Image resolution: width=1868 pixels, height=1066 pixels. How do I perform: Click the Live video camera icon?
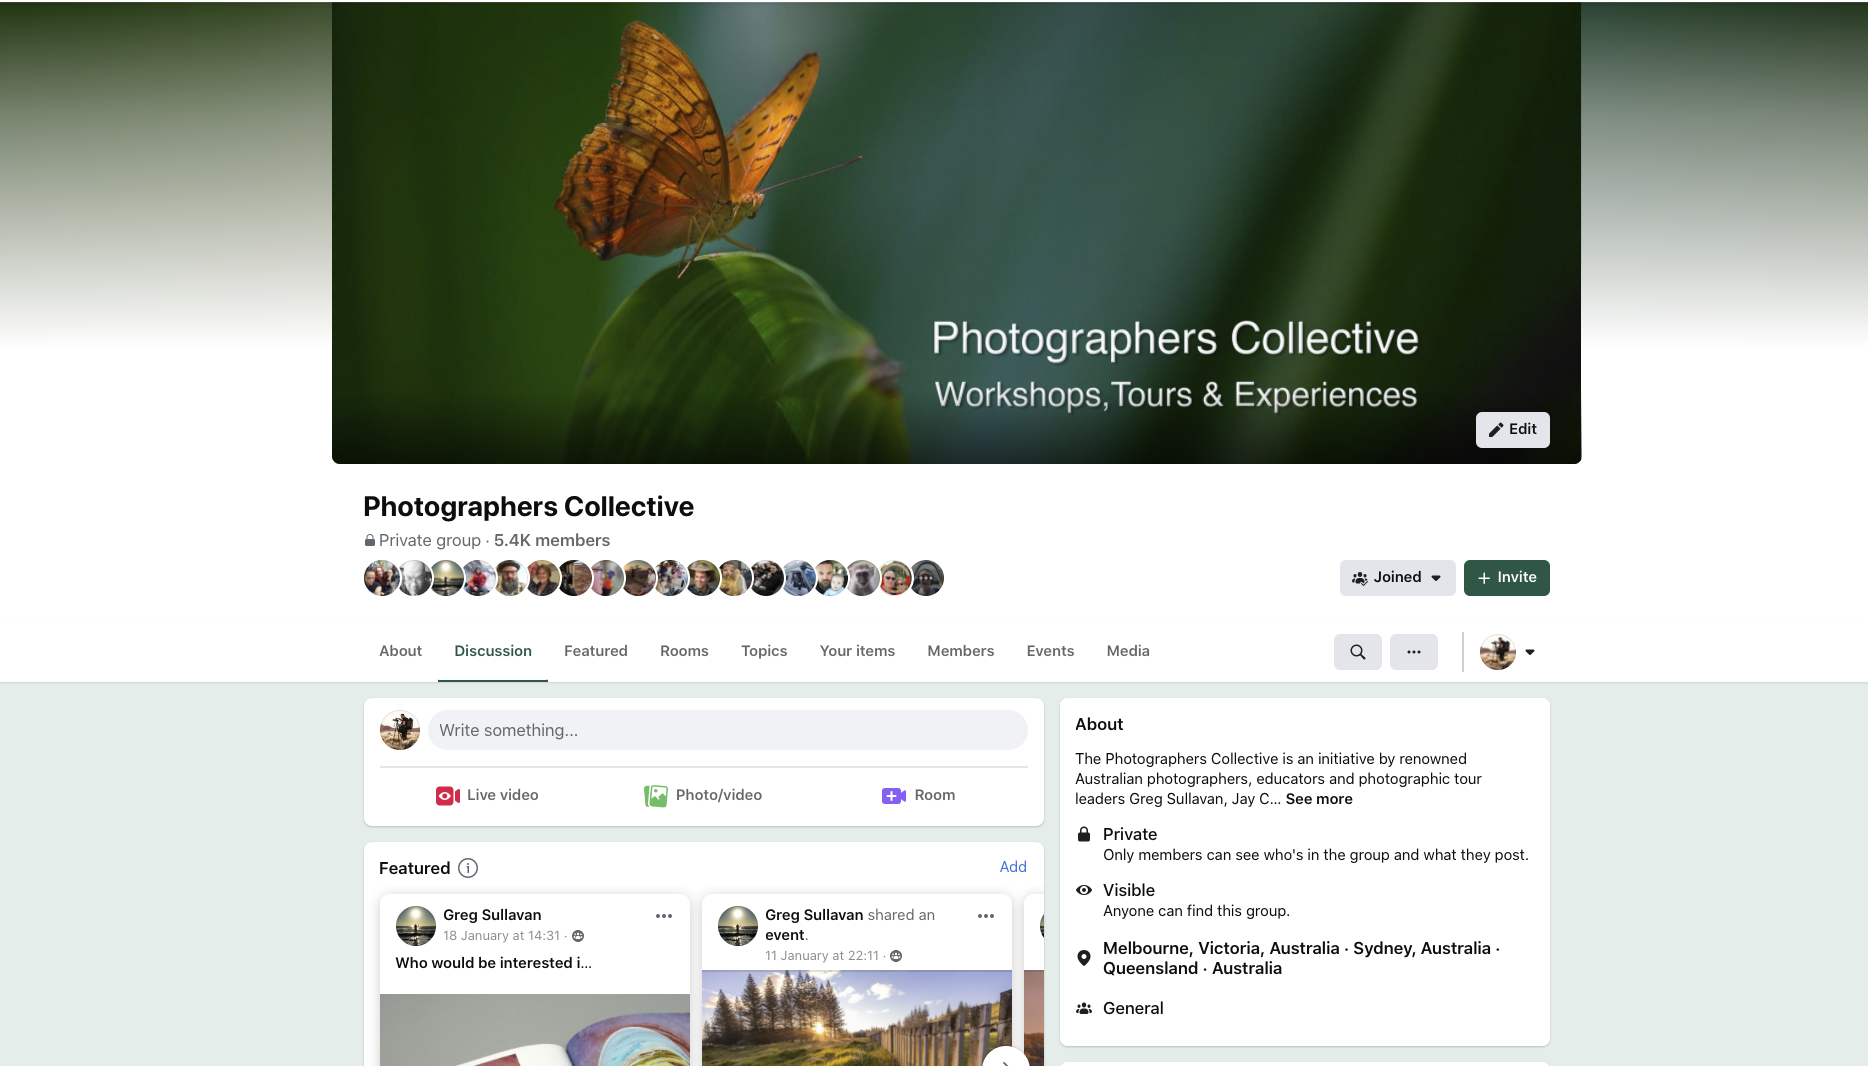click(447, 796)
